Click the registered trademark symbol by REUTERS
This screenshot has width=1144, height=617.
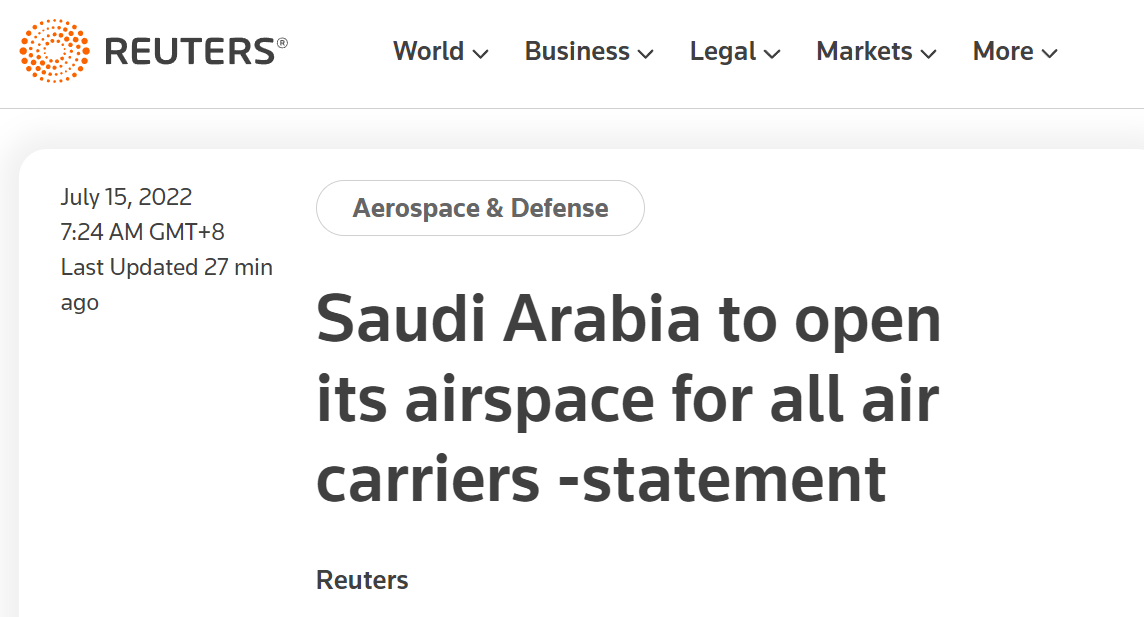point(282,42)
